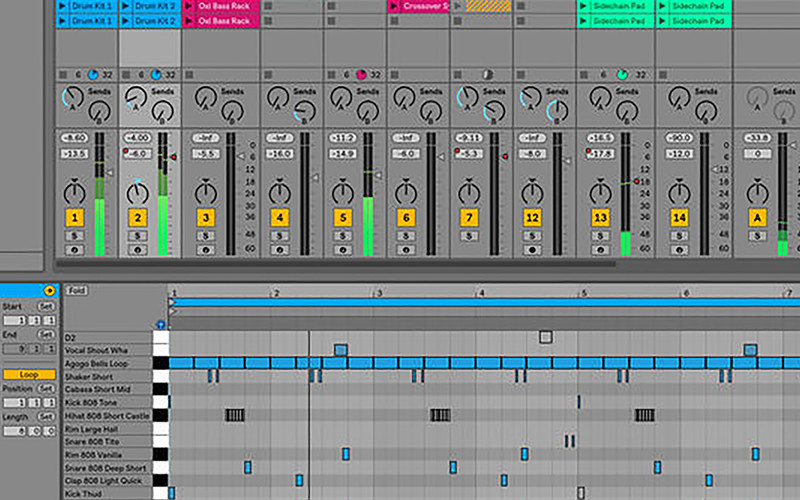The width and height of the screenshot is (800, 500).
Task: Click Set button beside Start
Action: pyautogui.click(x=46, y=307)
